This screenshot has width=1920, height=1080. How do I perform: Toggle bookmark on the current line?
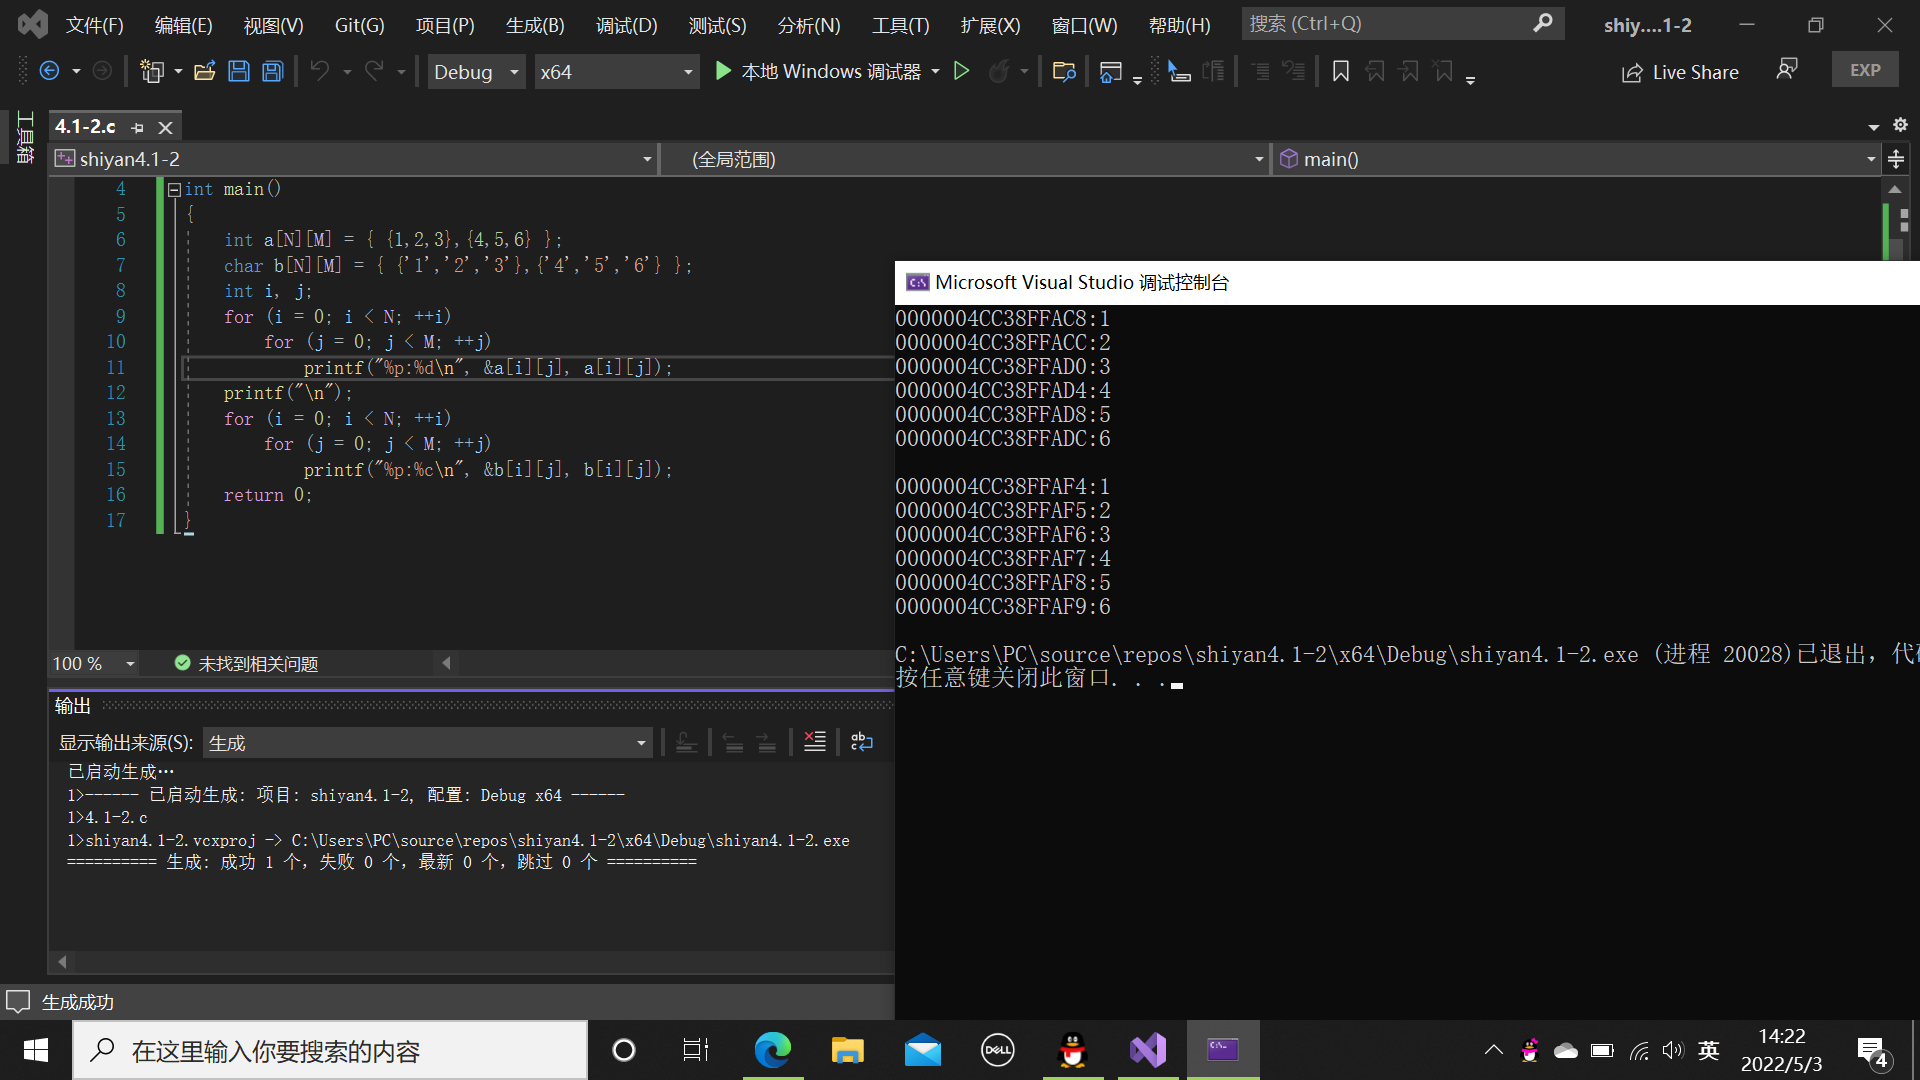pyautogui.click(x=1341, y=71)
